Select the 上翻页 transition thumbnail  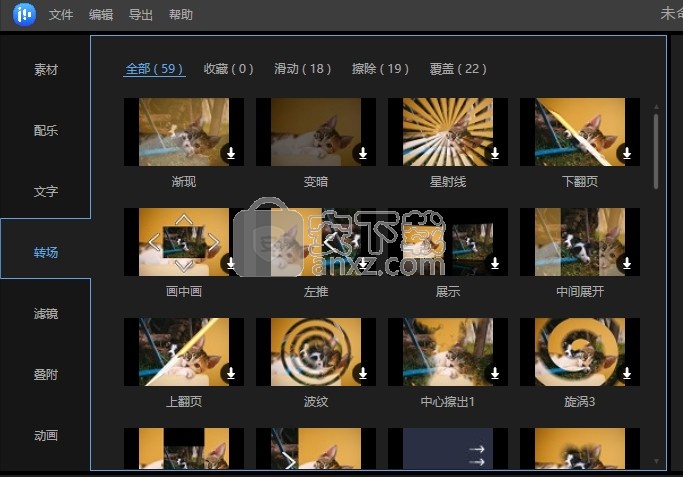184,352
